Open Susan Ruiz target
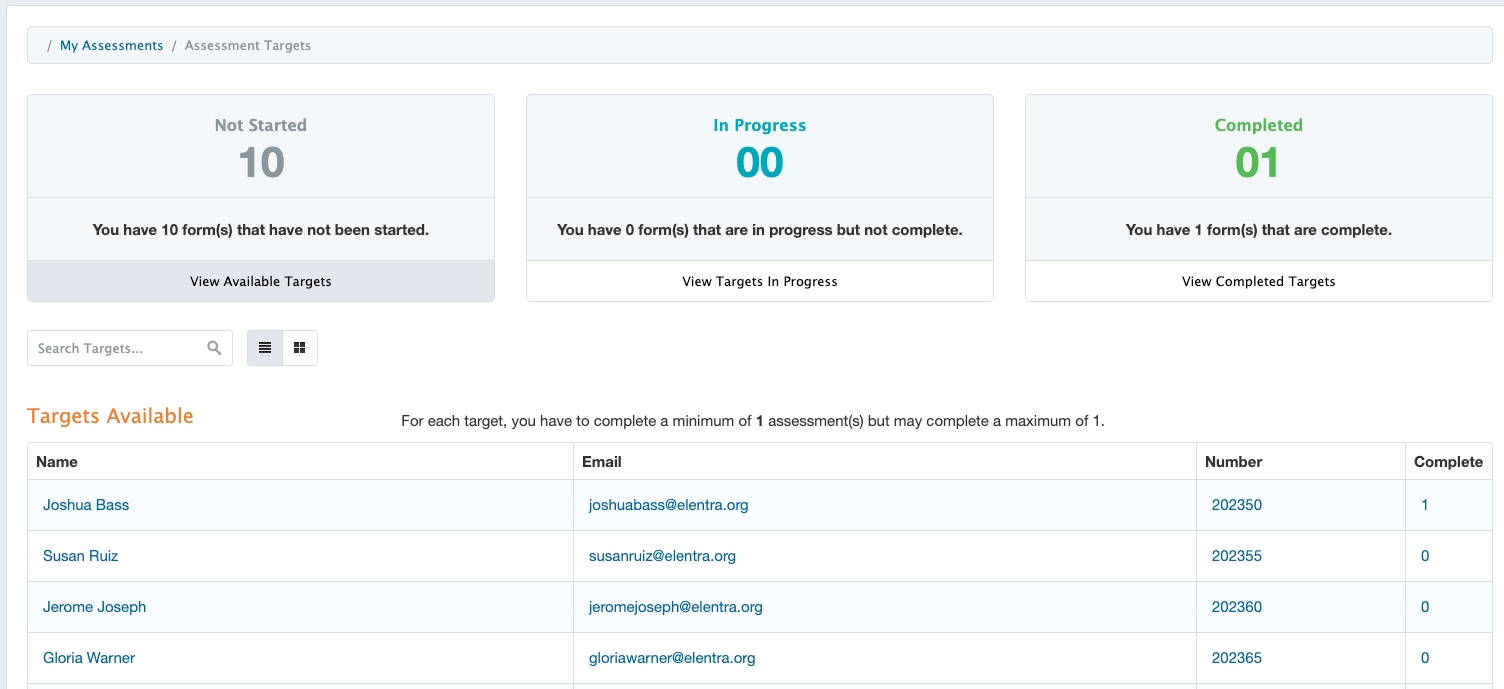1504x689 pixels. coord(80,556)
